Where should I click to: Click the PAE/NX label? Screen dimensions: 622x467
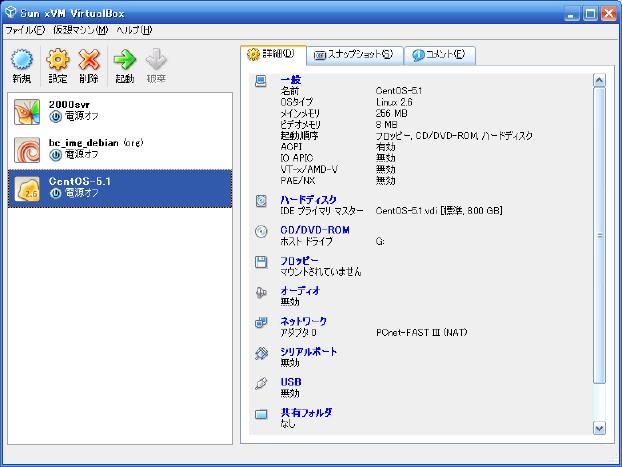pos(298,181)
